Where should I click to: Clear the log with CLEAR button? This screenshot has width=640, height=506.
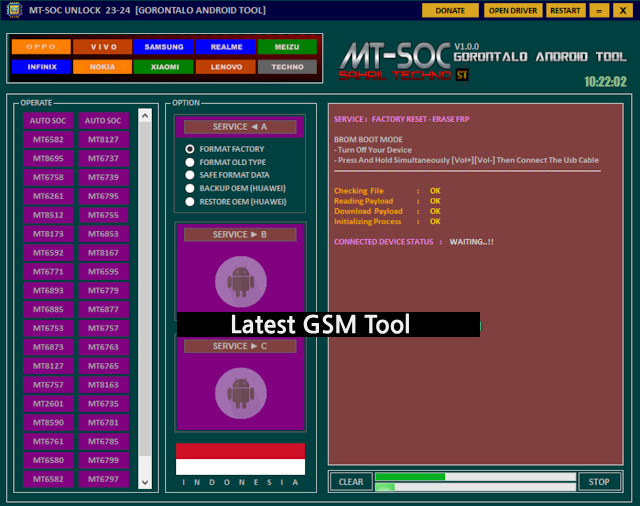pos(351,482)
